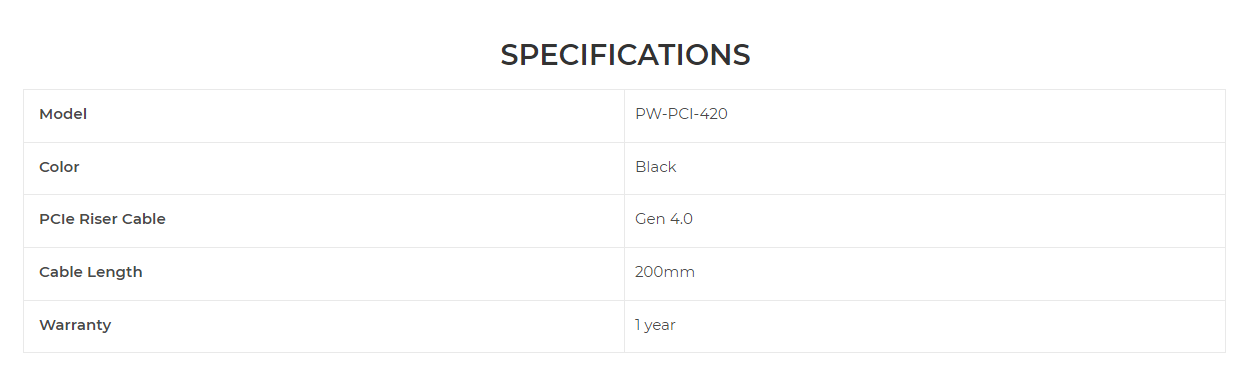Click the 420 digits in the model number
This screenshot has width=1254, height=382.
tap(714, 114)
